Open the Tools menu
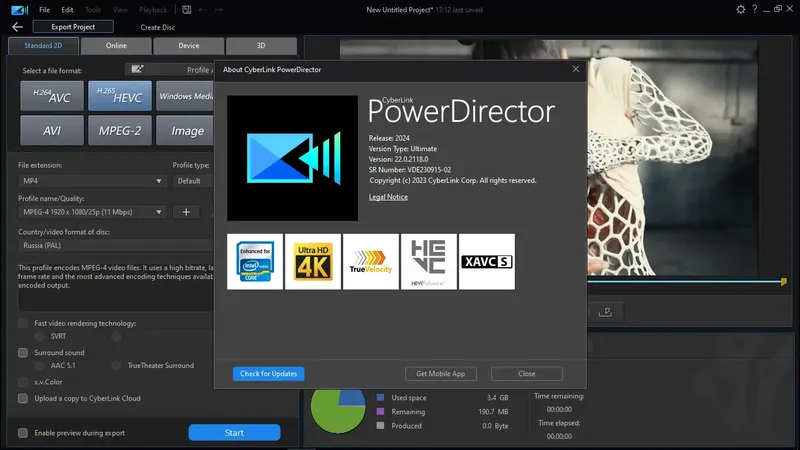This screenshot has height=450, width=800. (x=93, y=10)
